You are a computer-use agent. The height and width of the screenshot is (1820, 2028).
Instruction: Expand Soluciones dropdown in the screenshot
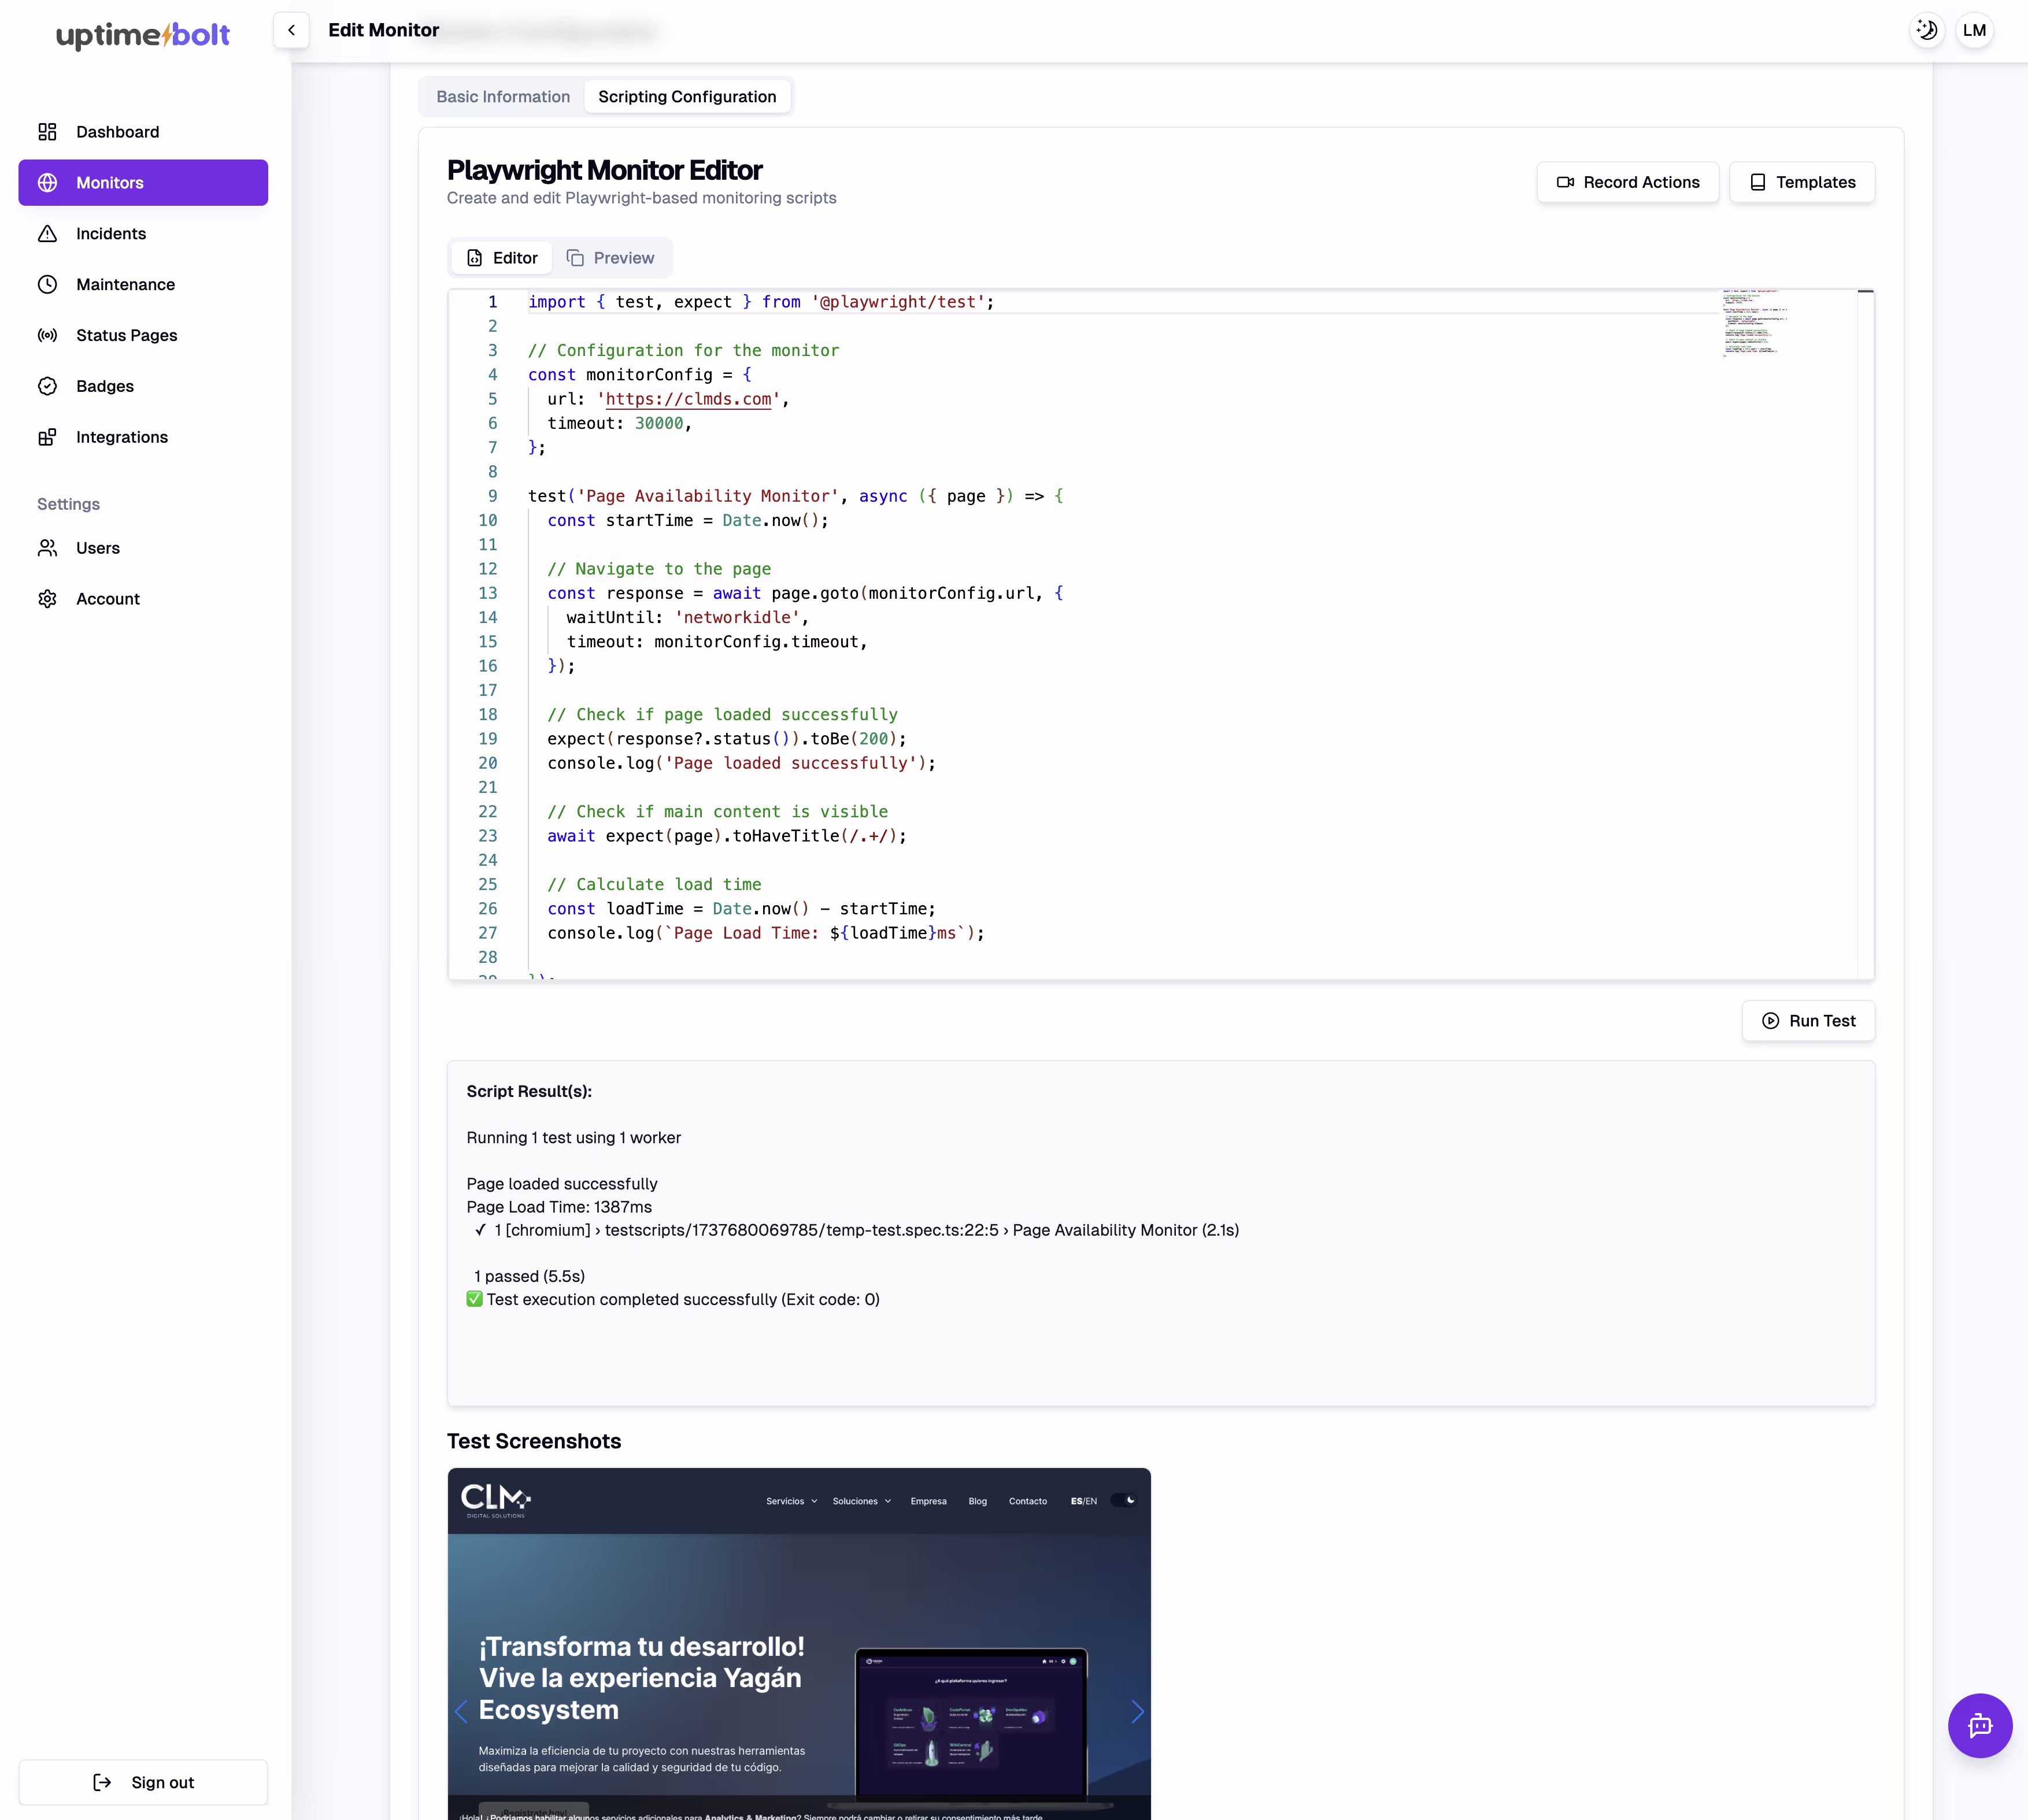[x=861, y=1501]
